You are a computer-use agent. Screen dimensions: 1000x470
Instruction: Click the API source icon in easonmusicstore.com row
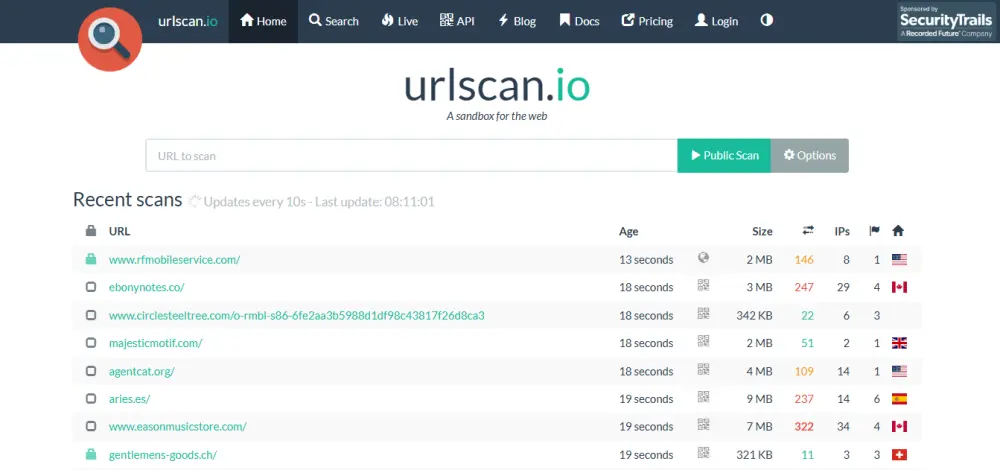pos(703,425)
